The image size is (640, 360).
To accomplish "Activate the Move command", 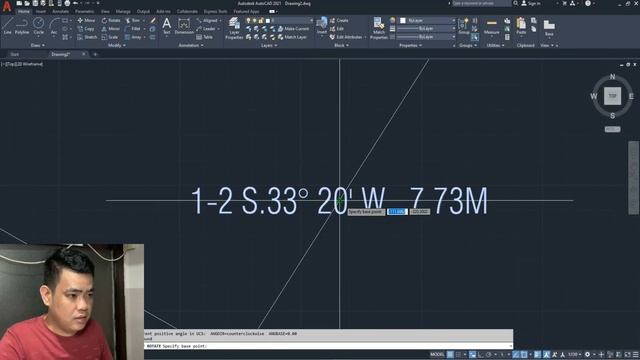I will [86, 20].
